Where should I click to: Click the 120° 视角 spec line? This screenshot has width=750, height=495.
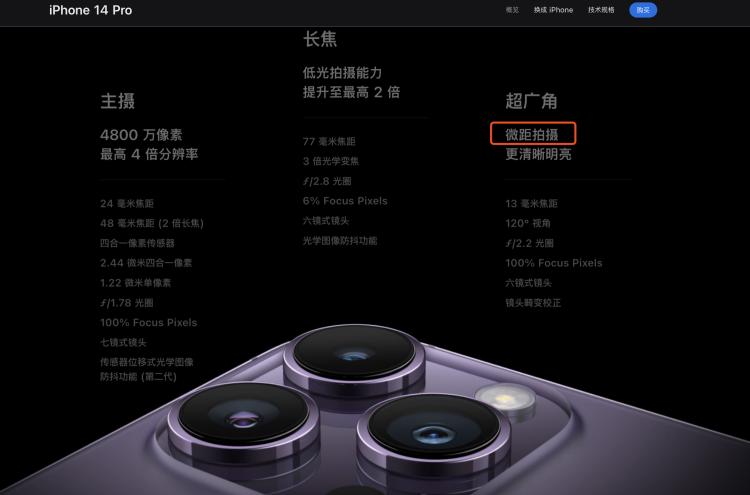click(x=528, y=223)
